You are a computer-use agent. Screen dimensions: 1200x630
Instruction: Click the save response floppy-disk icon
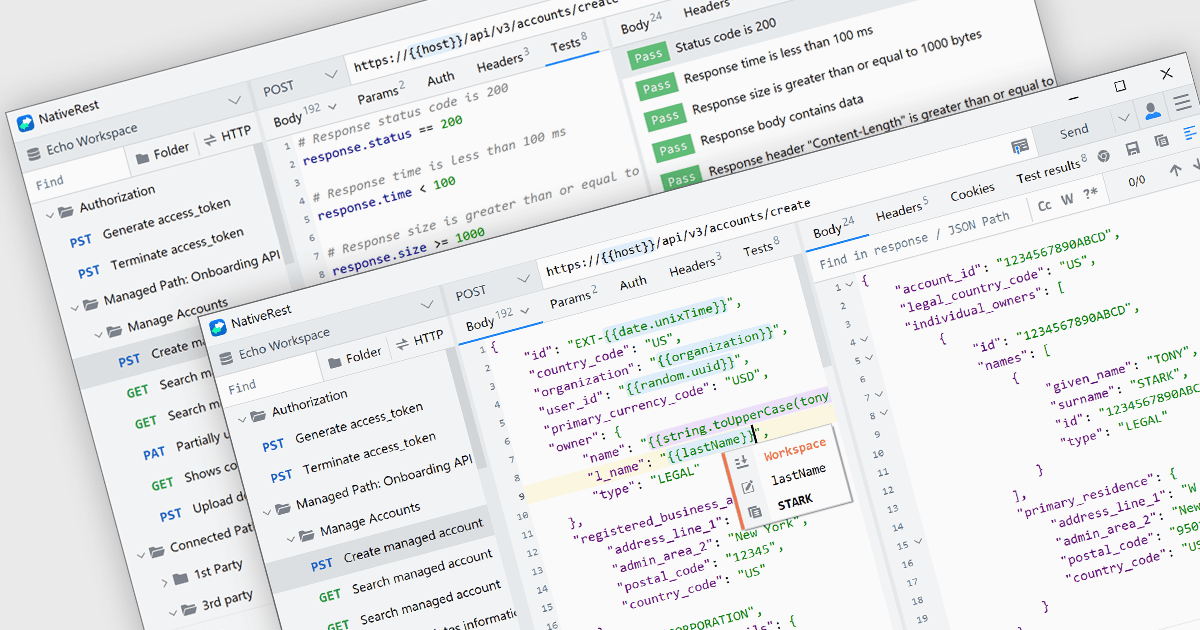tap(1132, 149)
